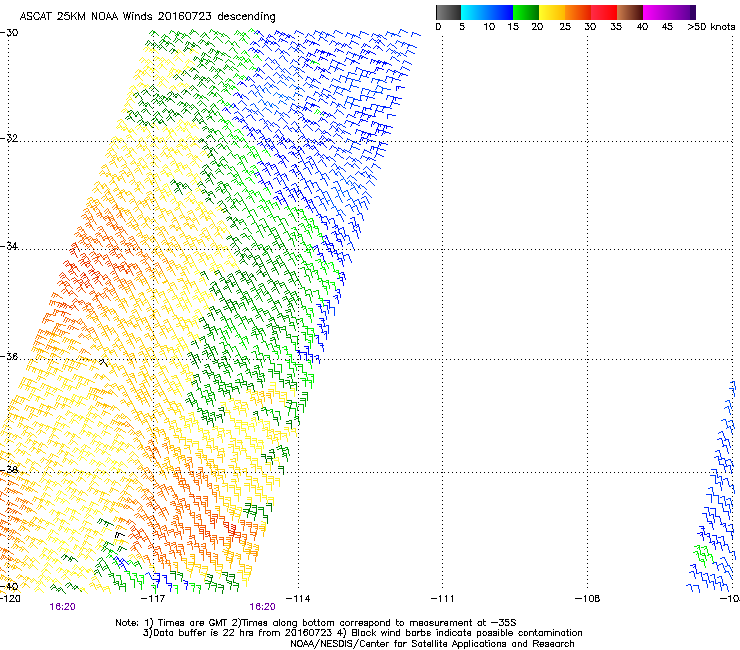Click the -36 latitude axis label
The width and height of the screenshot is (740, 650).
[9, 356]
